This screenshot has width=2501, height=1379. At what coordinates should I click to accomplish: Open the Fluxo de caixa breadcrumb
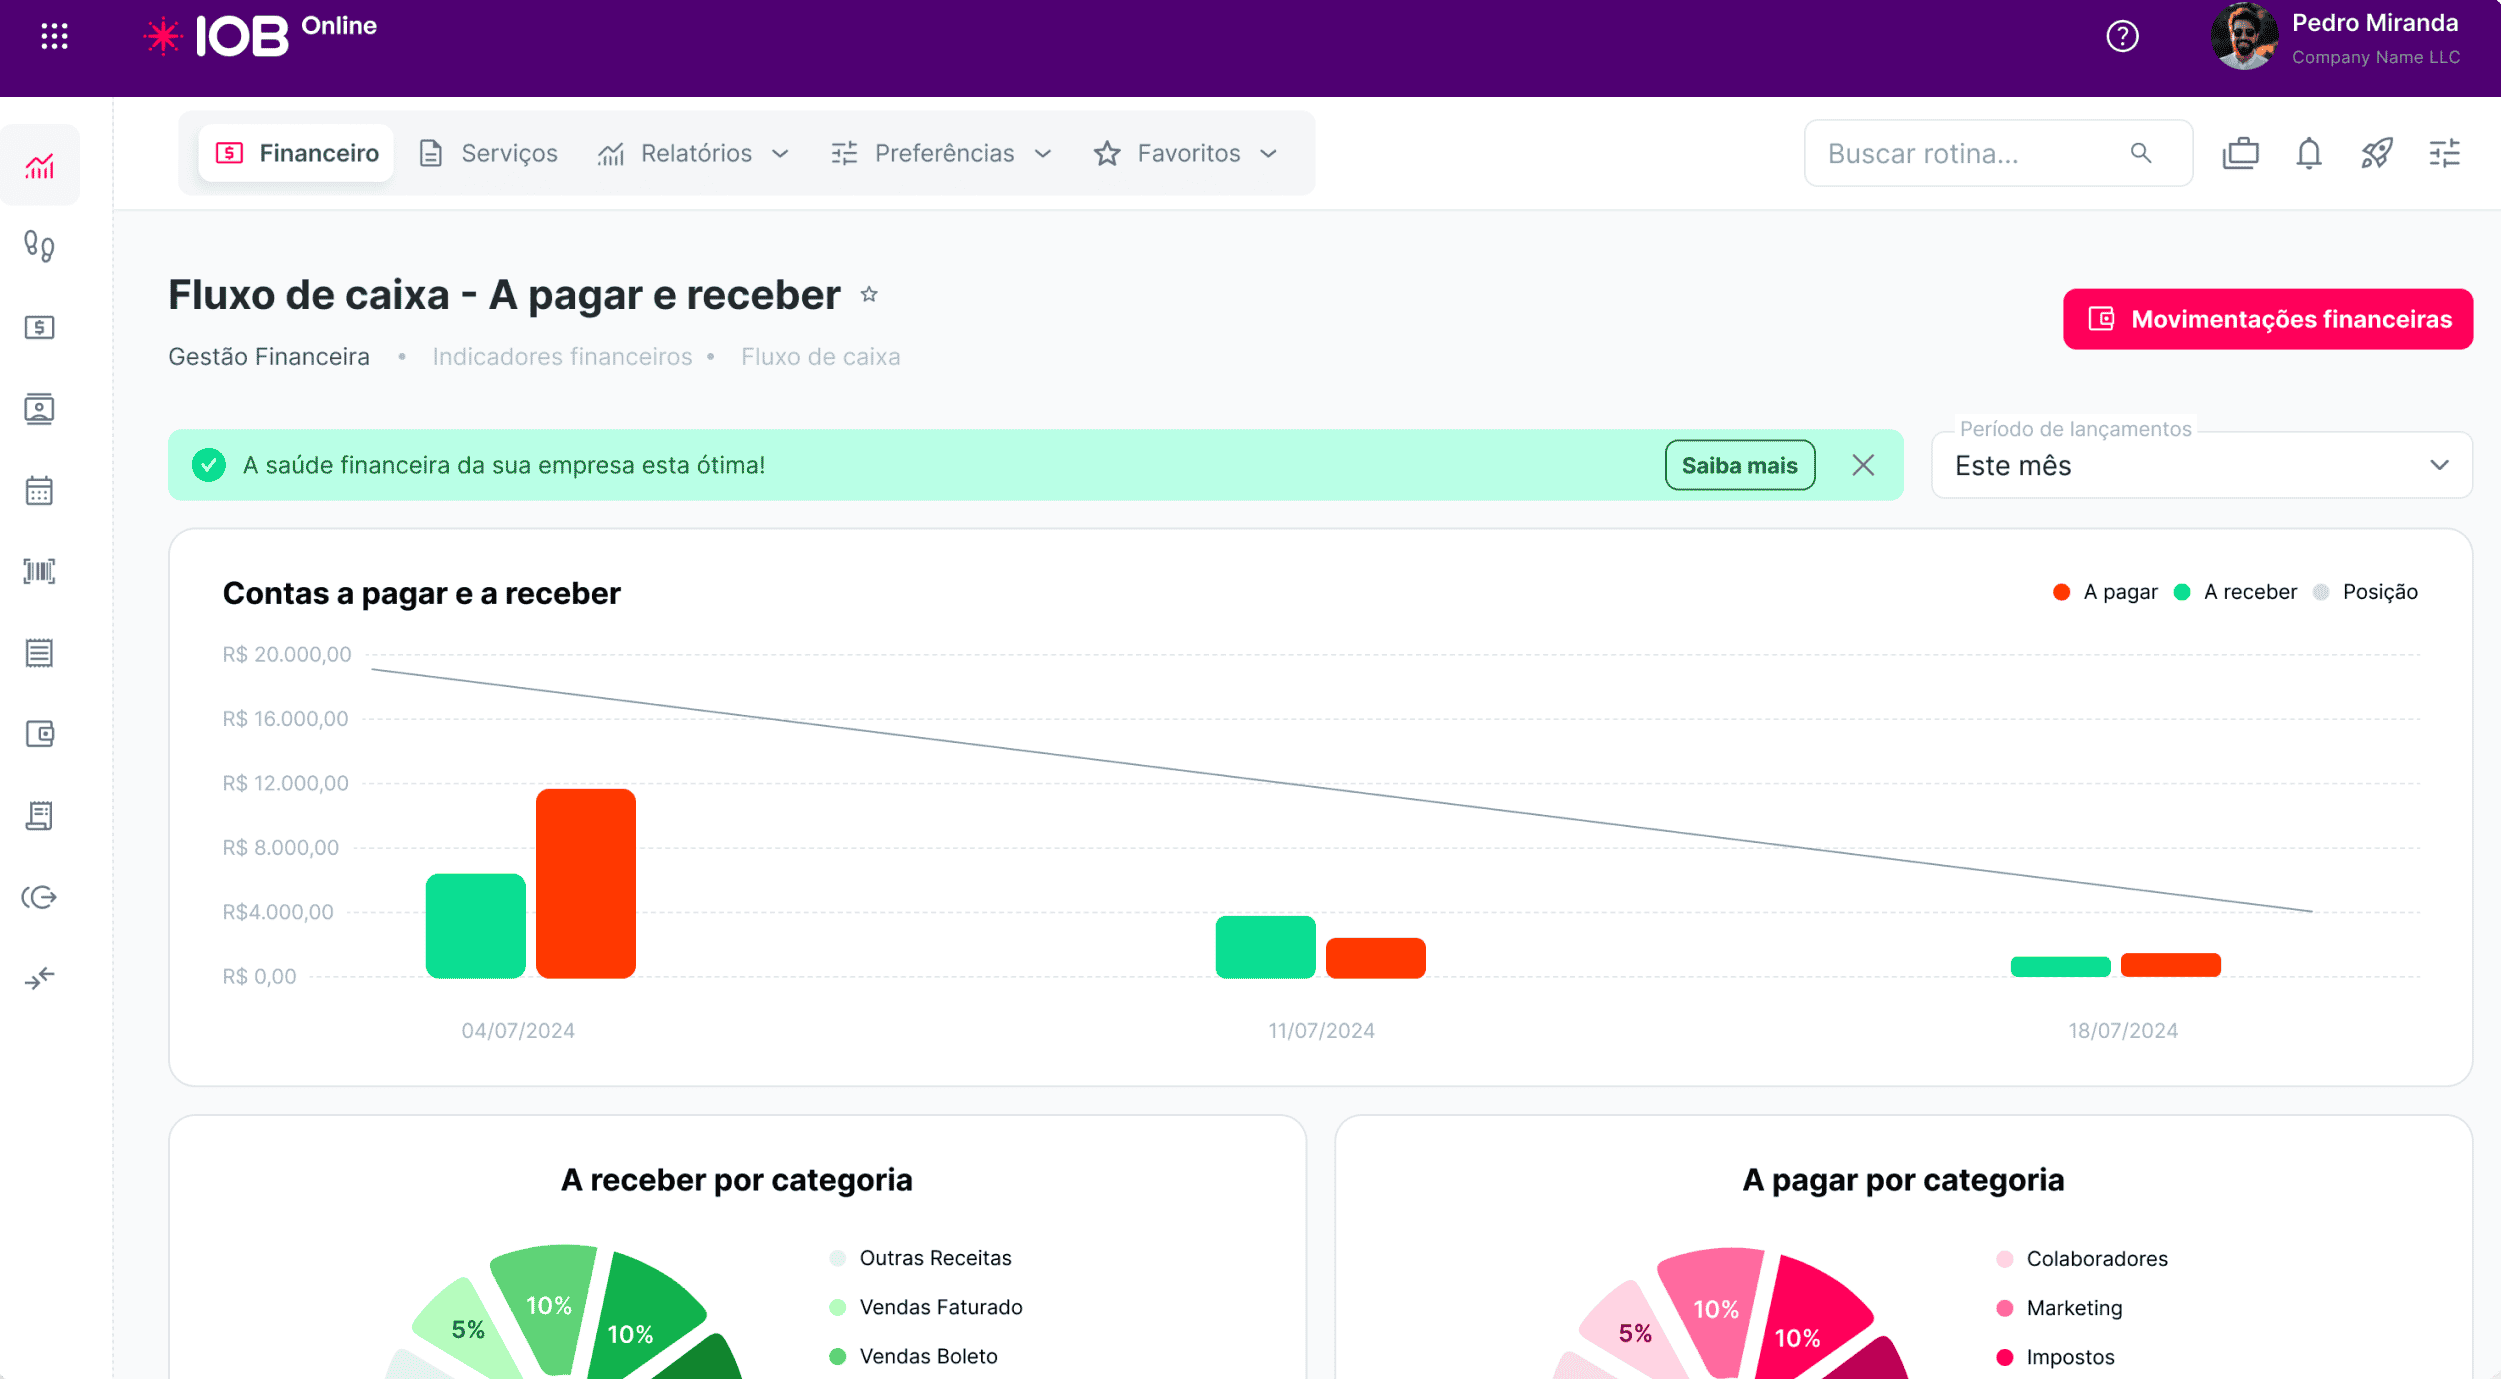(x=820, y=356)
